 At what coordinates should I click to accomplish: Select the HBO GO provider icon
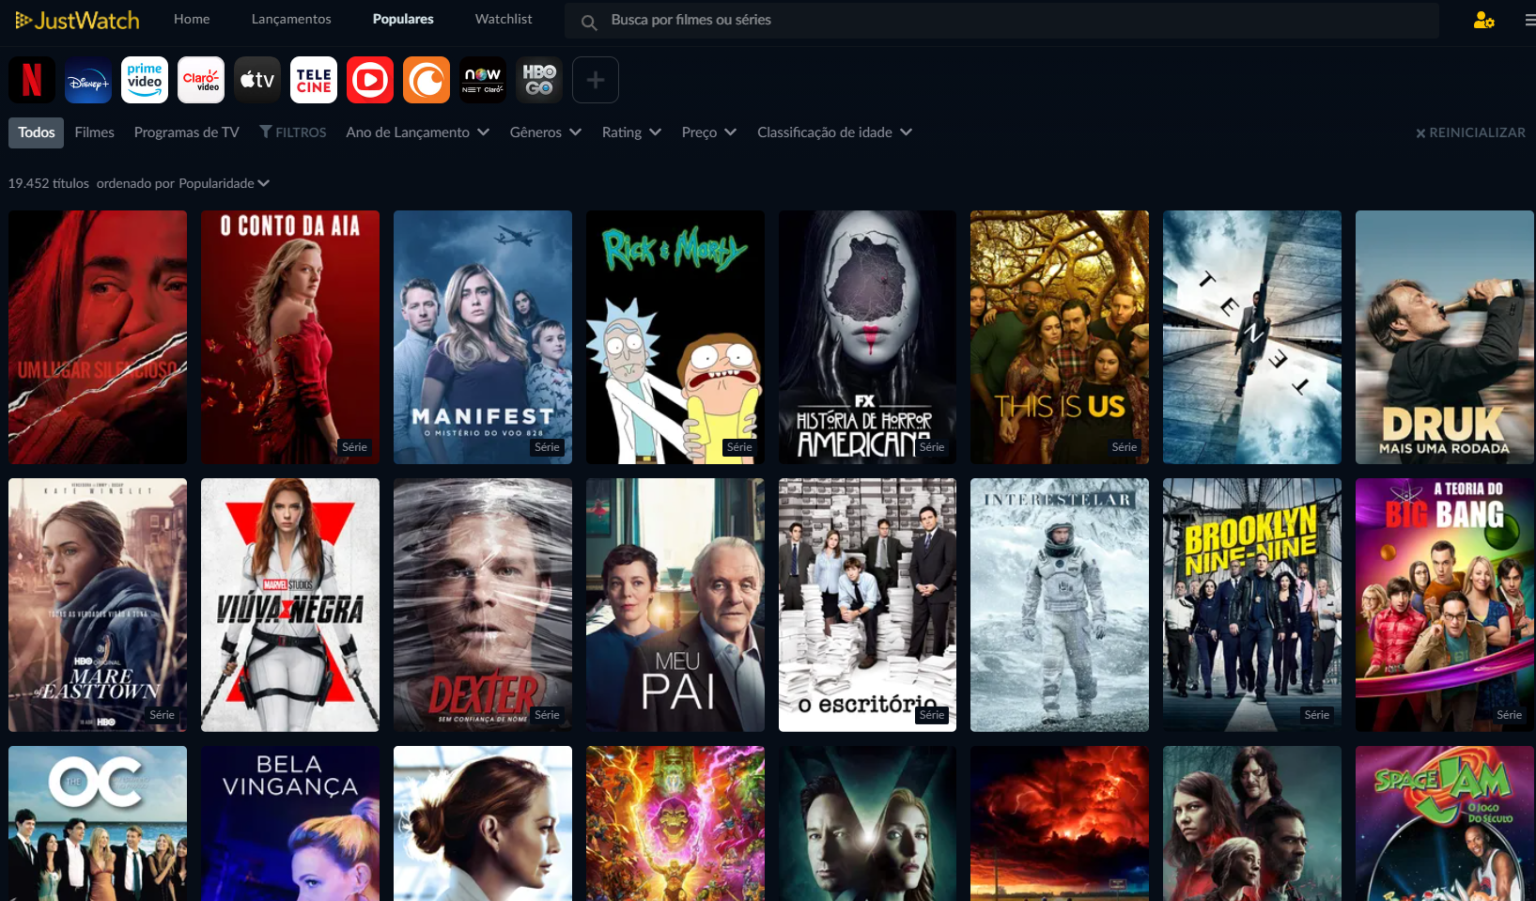pos(539,80)
